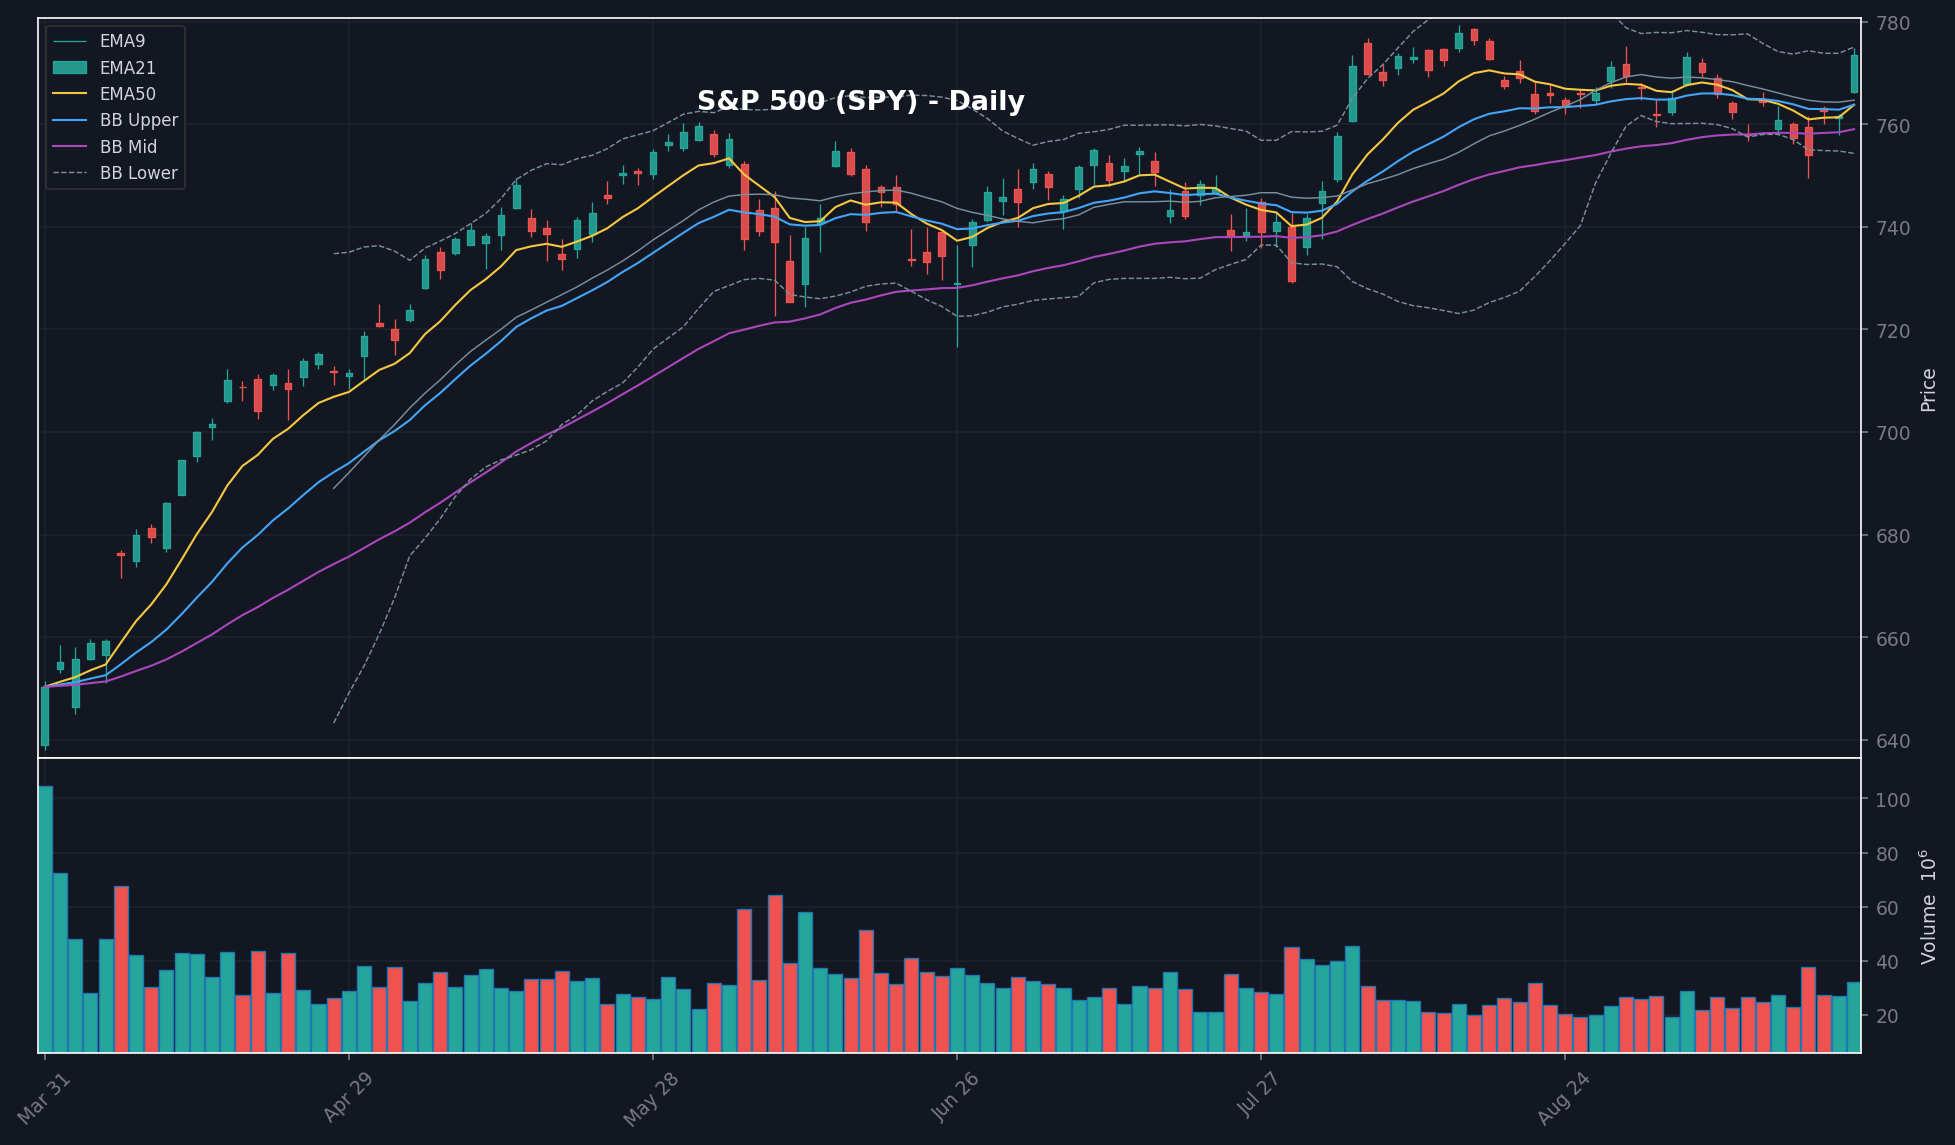Click the 80 volume axis tick

pyautogui.click(x=1887, y=854)
